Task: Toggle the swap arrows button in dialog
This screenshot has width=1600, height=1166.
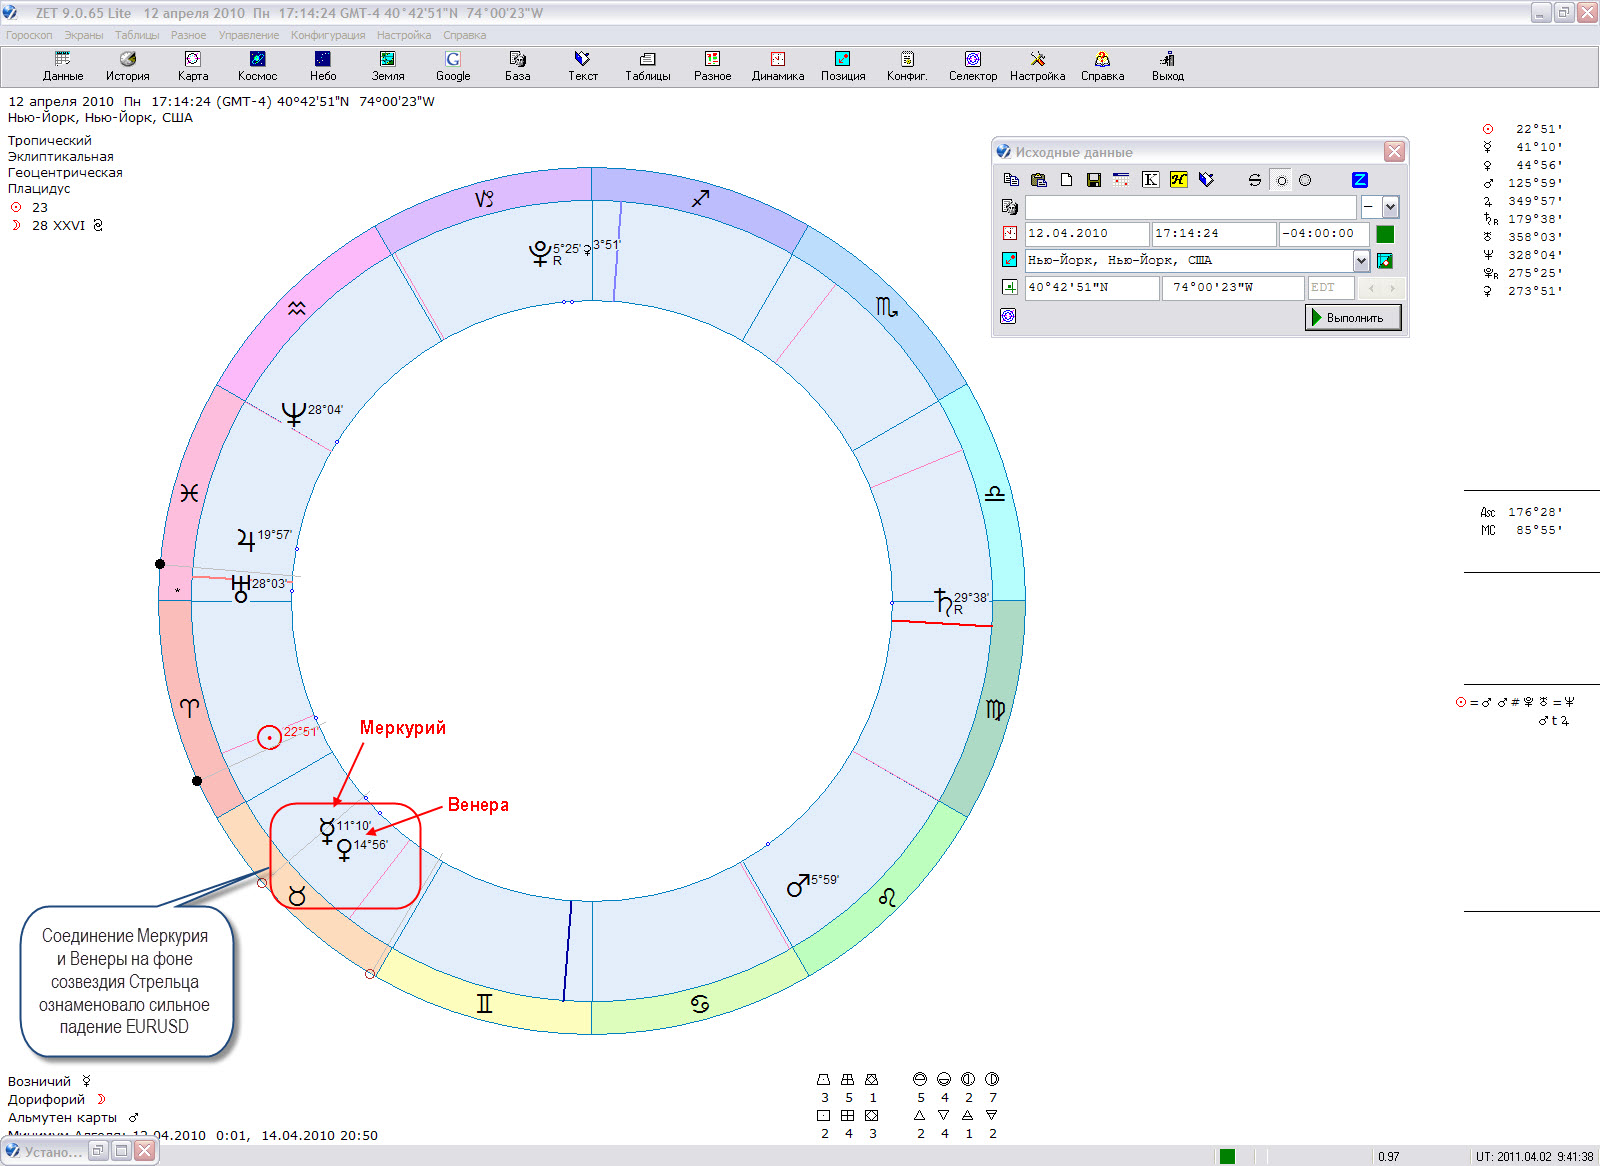Action: point(1254,180)
